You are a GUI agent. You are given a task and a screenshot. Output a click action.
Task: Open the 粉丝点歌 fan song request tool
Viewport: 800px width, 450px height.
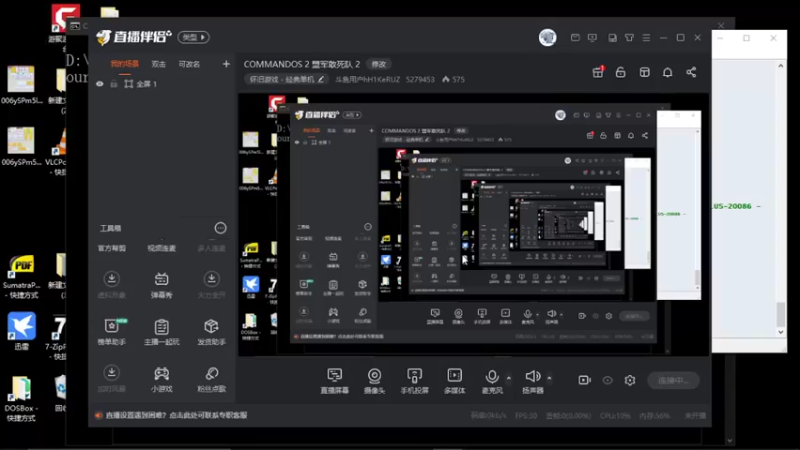pos(211,379)
